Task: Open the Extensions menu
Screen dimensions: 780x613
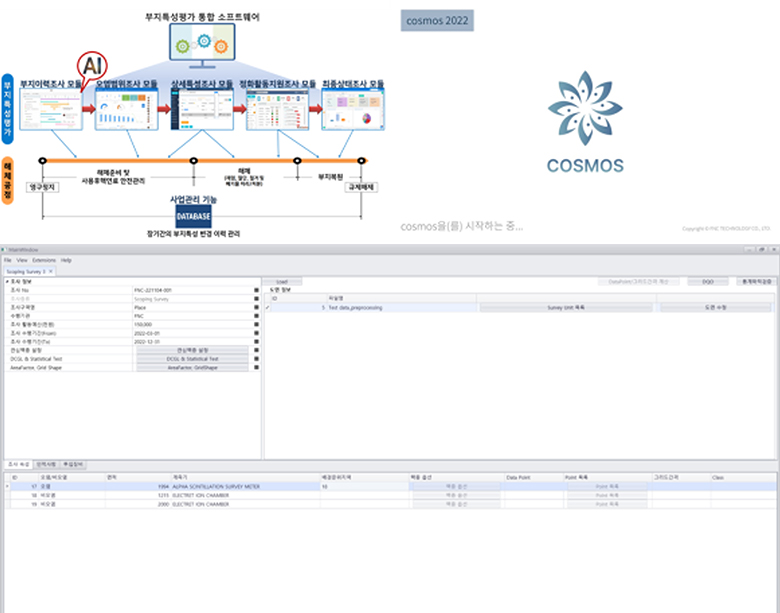Action: [x=44, y=260]
